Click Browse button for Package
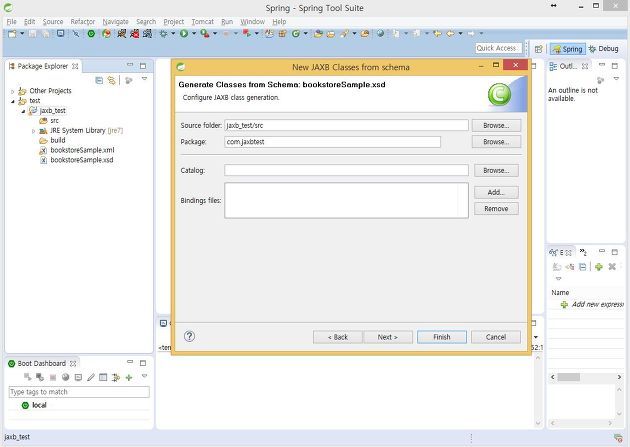This screenshot has height=447, width=630. 496,142
